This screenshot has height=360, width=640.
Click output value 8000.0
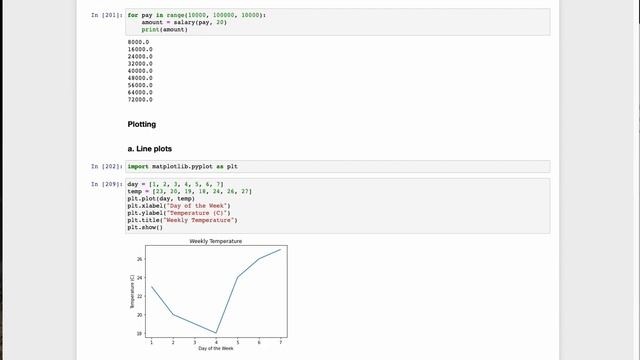pyautogui.click(x=138, y=42)
